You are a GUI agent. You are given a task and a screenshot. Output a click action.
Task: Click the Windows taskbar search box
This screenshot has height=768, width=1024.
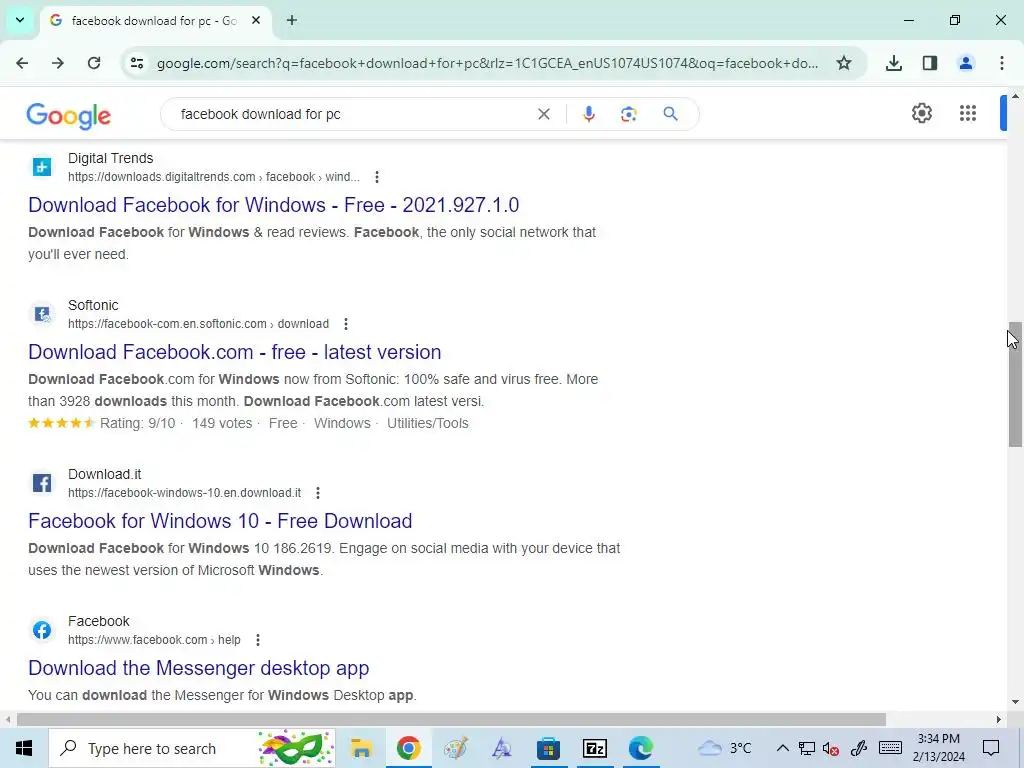[x=192, y=748]
